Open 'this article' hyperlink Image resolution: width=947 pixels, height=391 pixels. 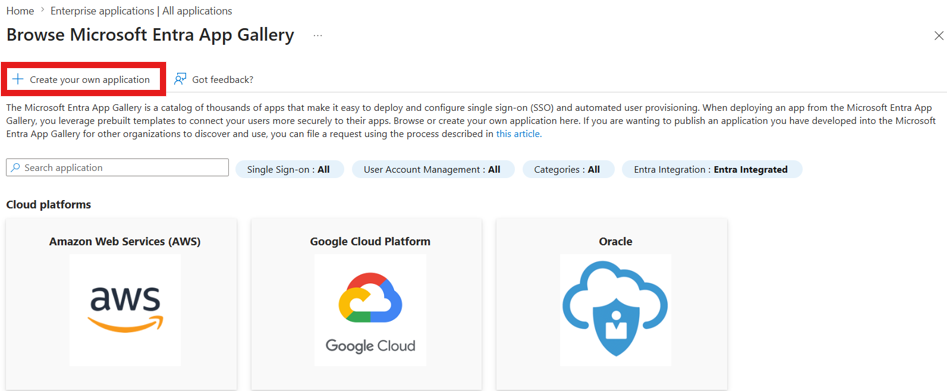point(519,134)
